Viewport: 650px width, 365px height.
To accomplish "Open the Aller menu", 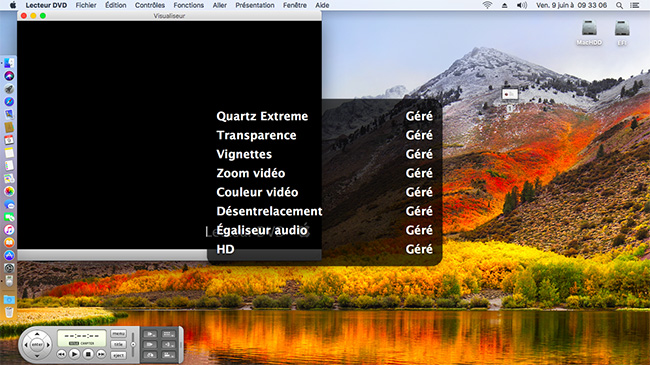I will (x=220, y=5).
